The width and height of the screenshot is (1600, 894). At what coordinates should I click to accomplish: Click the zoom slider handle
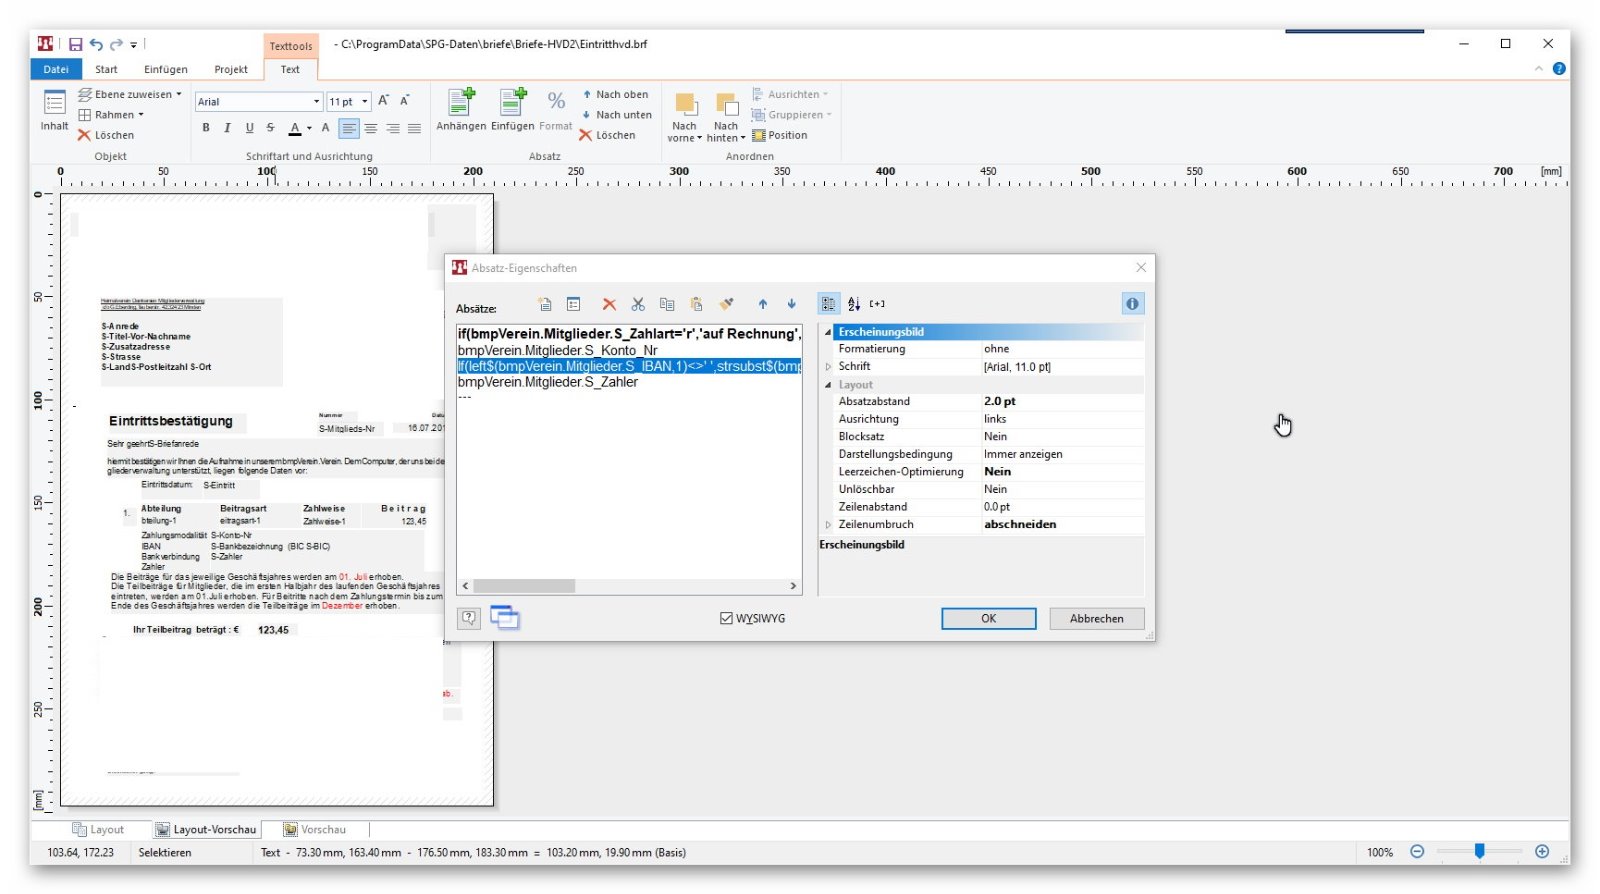pyautogui.click(x=1479, y=852)
